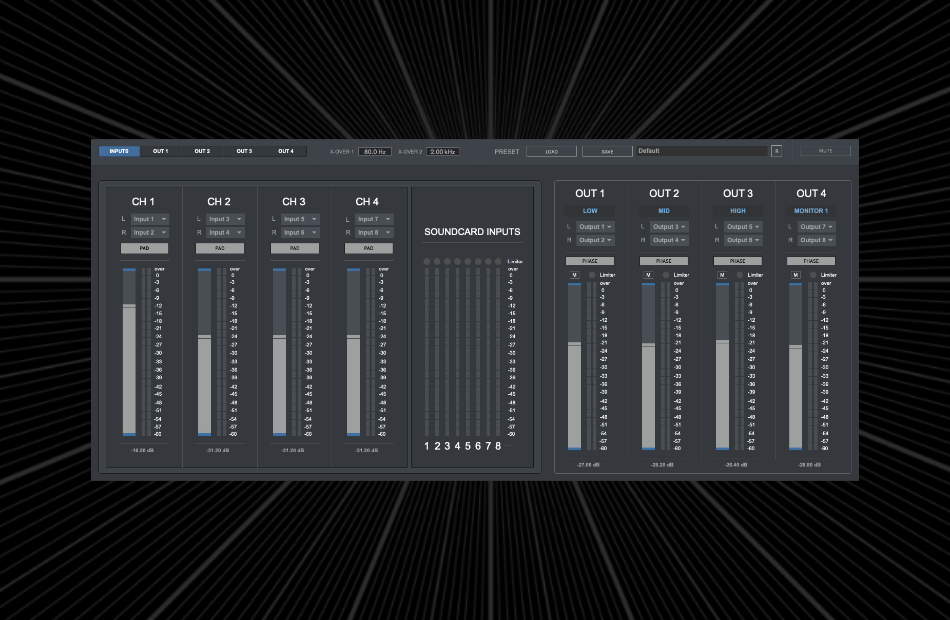Open CH 2 right Input 4 dropdown
The height and width of the screenshot is (620, 950).
coord(225,232)
